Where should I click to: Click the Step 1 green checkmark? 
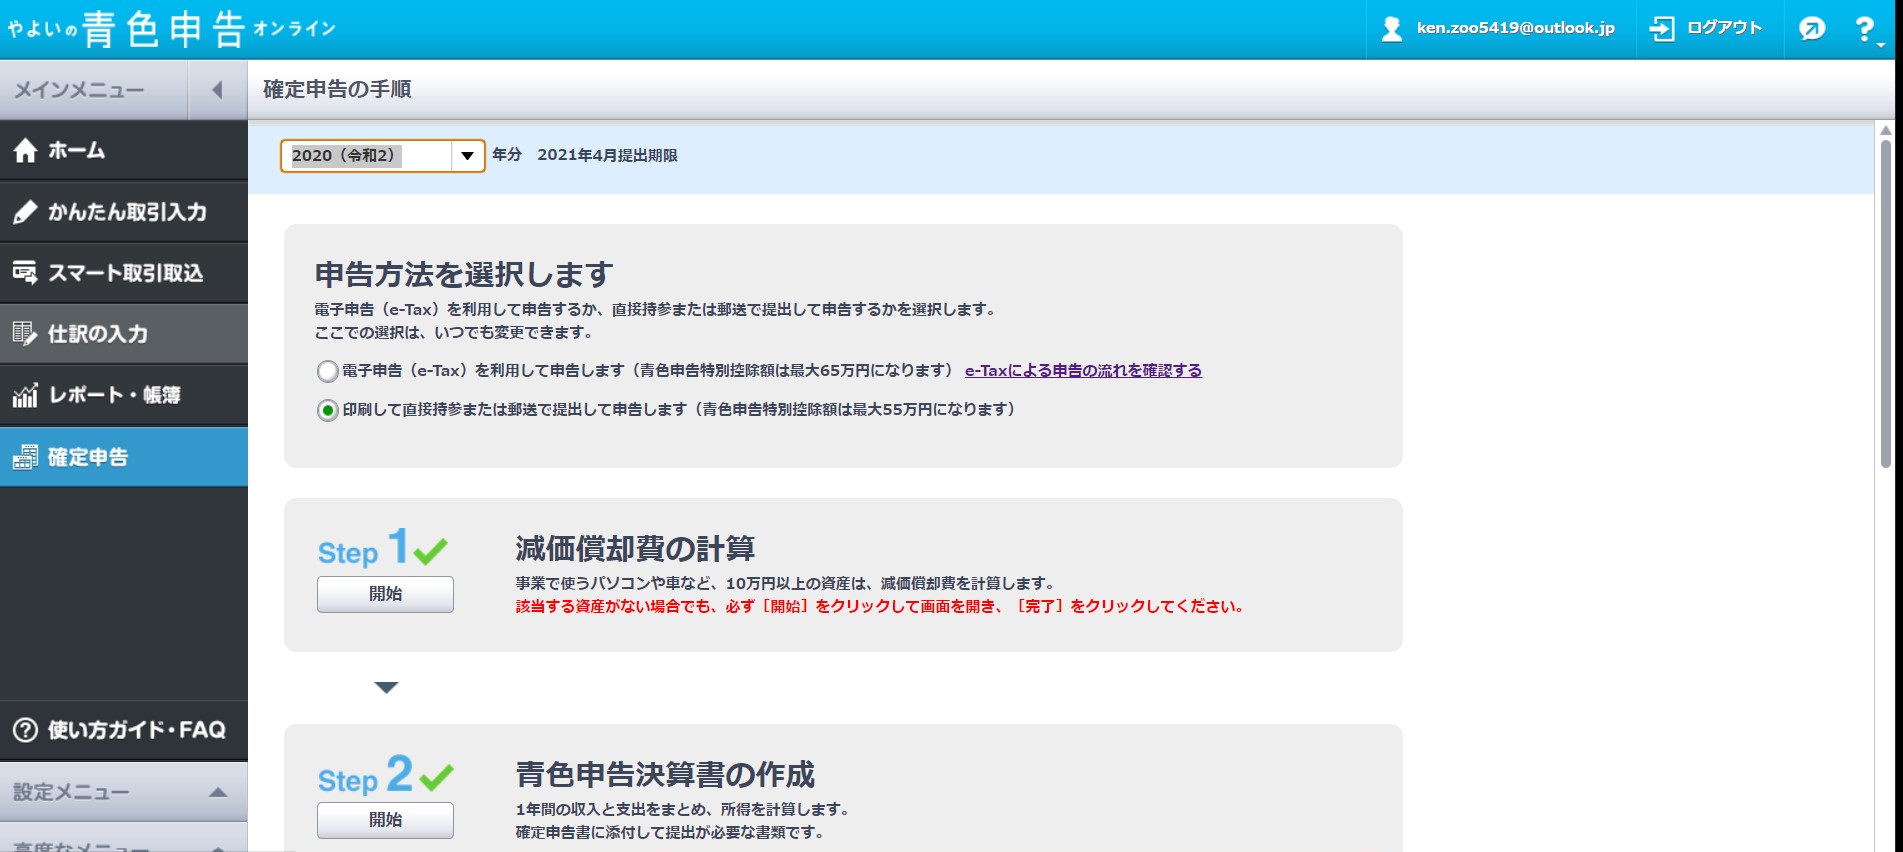pyautogui.click(x=430, y=551)
